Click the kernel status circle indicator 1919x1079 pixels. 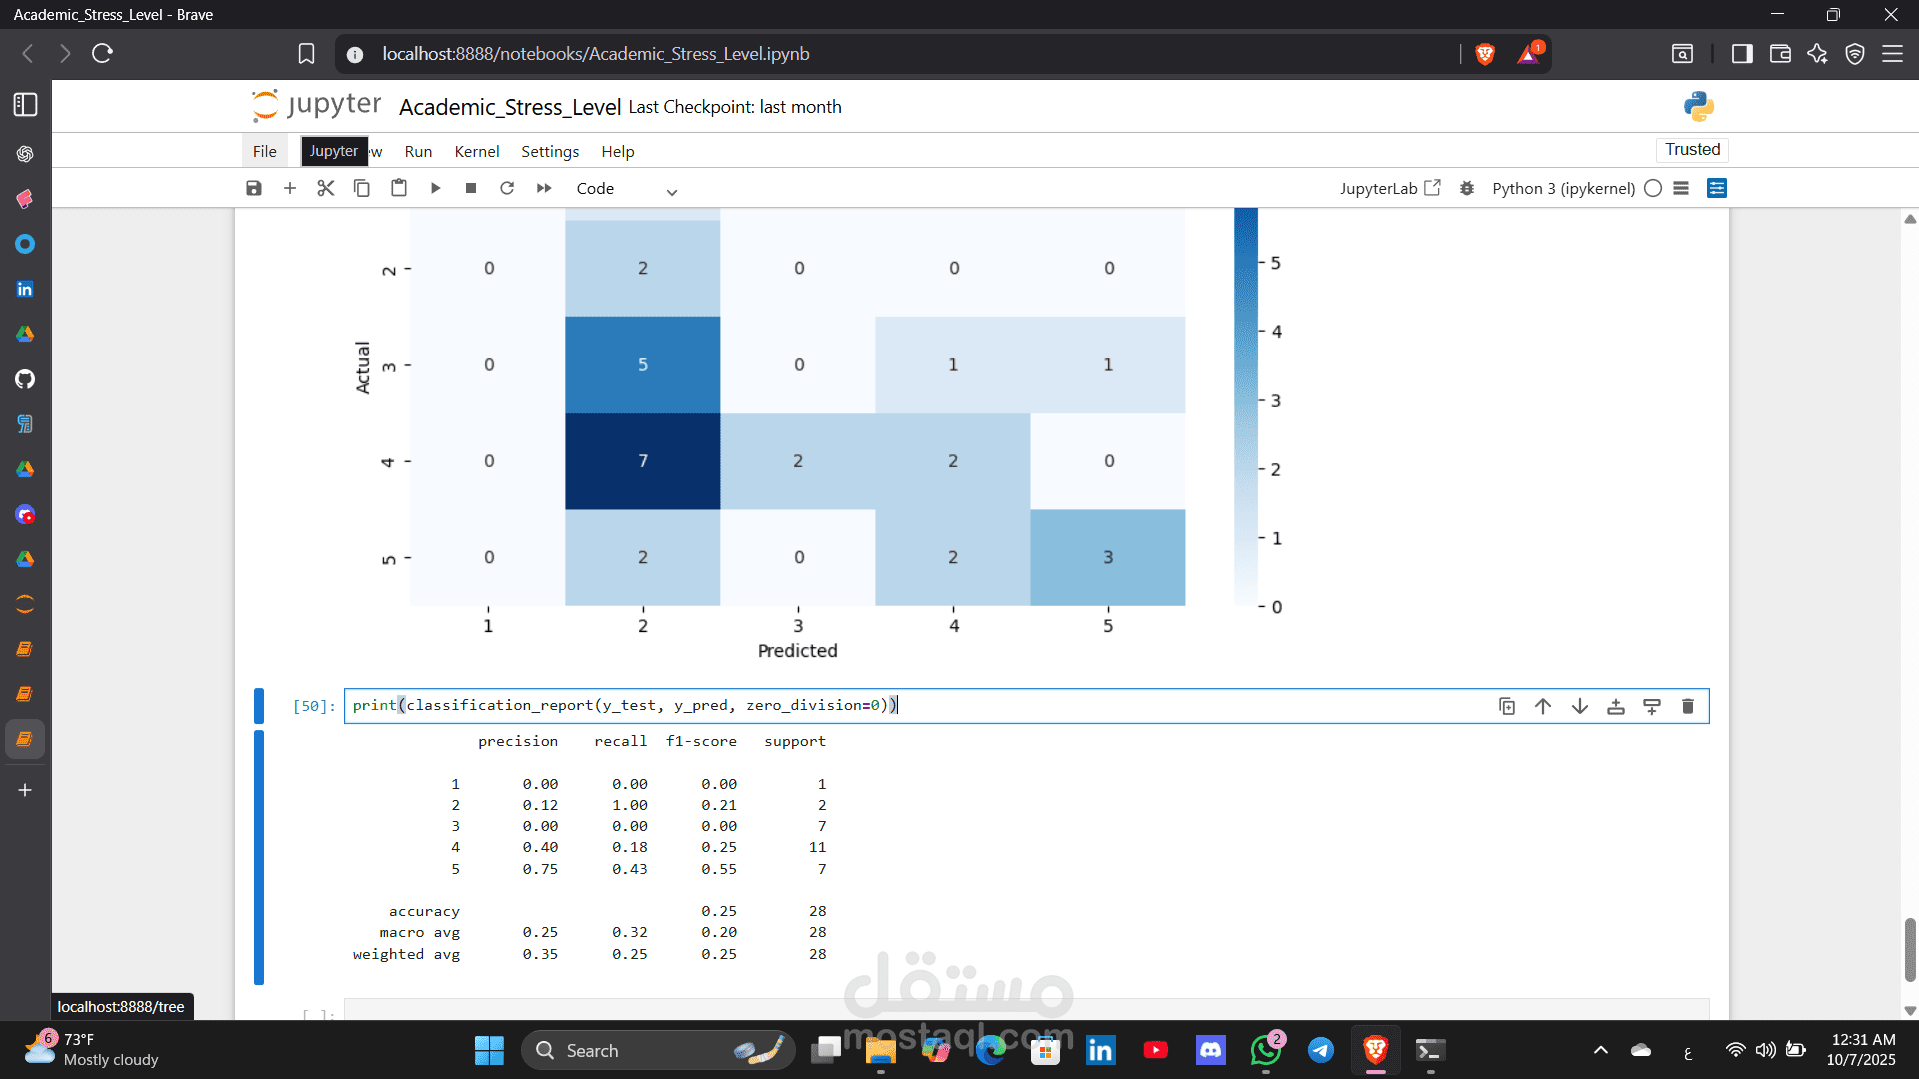click(1653, 188)
